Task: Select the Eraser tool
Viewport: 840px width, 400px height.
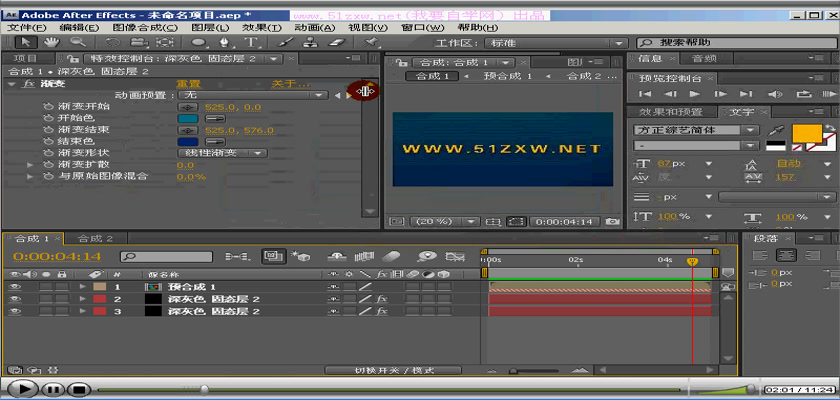Action: pos(338,42)
